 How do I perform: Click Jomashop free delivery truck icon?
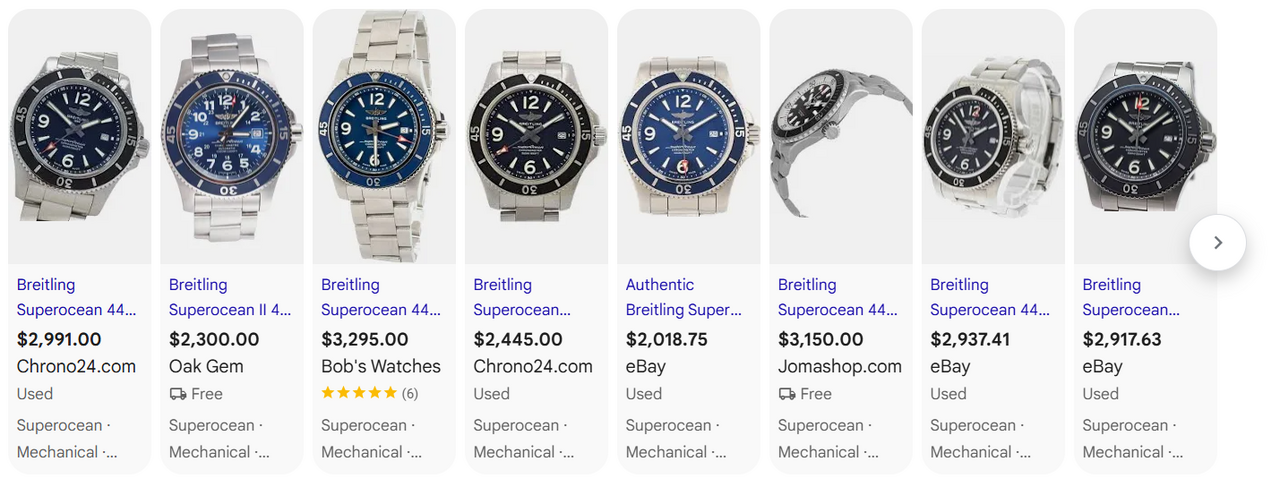pos(787,394)
